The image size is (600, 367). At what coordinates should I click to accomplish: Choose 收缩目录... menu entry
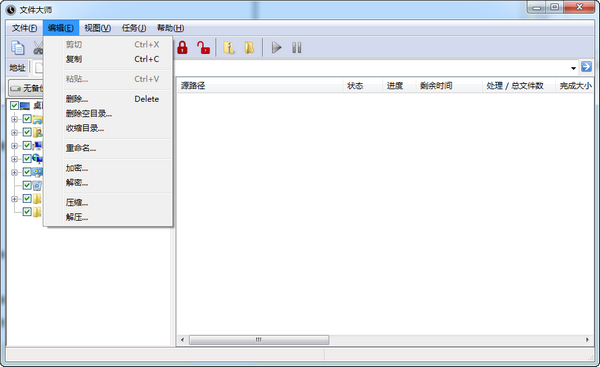pyautogui.click(x=108, y=128)
